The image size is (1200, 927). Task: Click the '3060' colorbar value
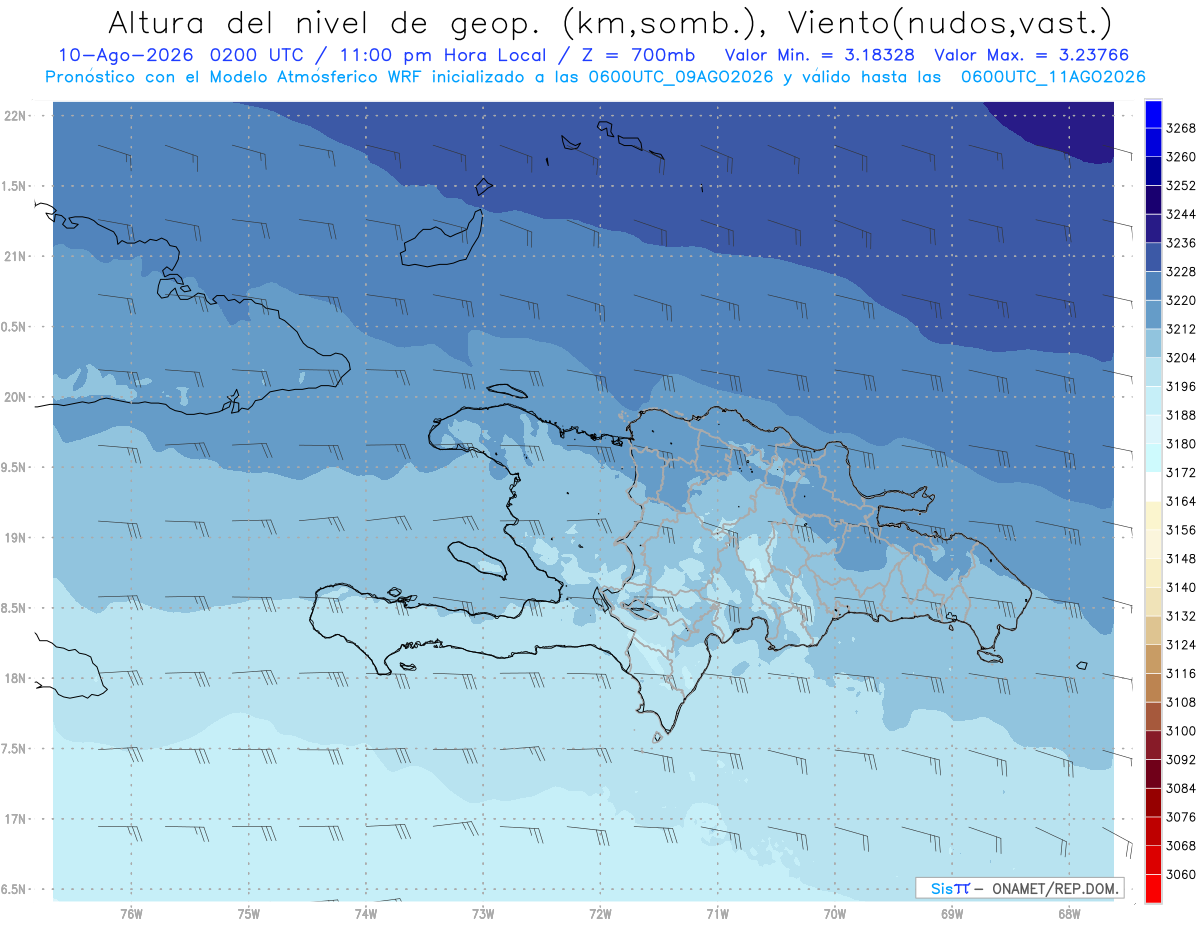1182,874
